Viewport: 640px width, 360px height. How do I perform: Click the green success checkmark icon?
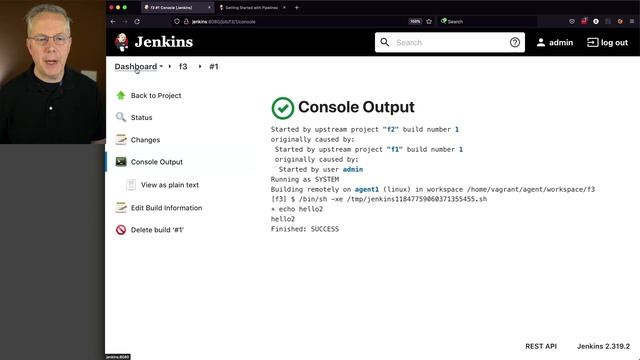point(282,108)
